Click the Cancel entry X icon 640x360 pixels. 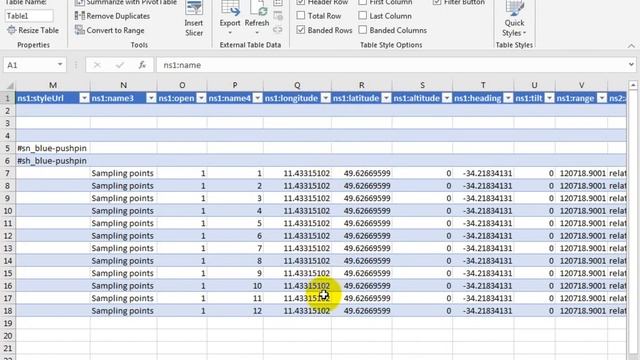coord(97,65)
